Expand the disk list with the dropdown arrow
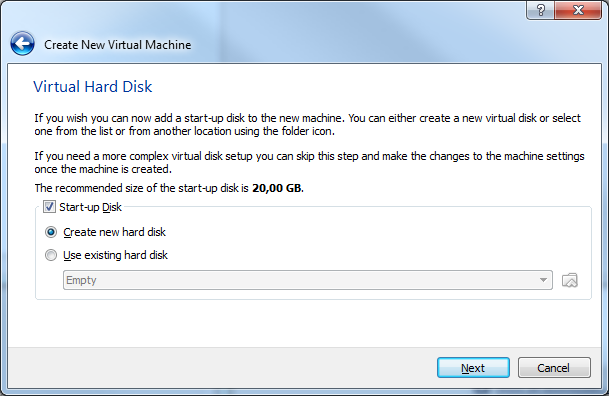This screenshot has height=396, width=609. pyautogui.click(x=543, y=280)
